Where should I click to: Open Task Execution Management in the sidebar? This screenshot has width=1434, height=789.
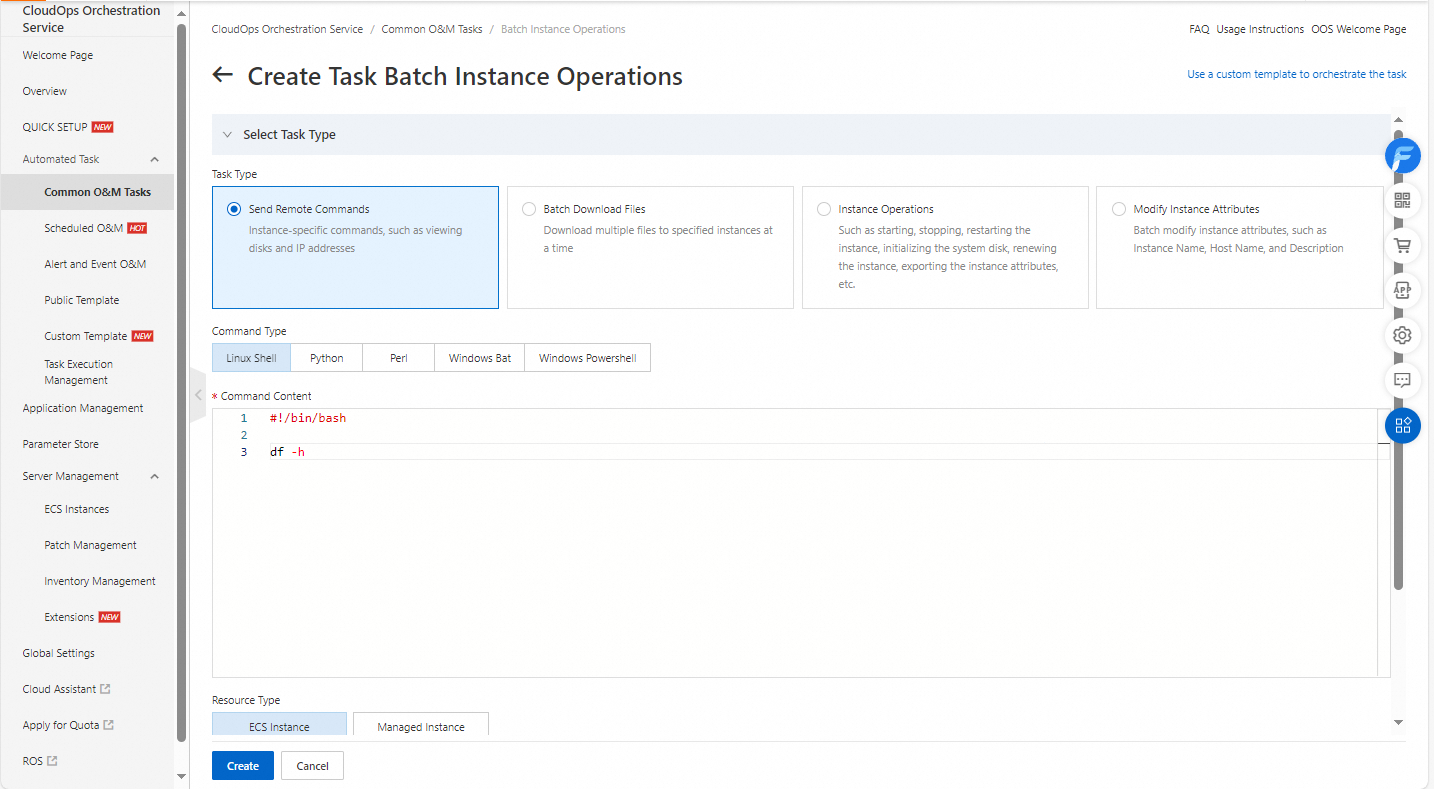(x=79, y=372)
